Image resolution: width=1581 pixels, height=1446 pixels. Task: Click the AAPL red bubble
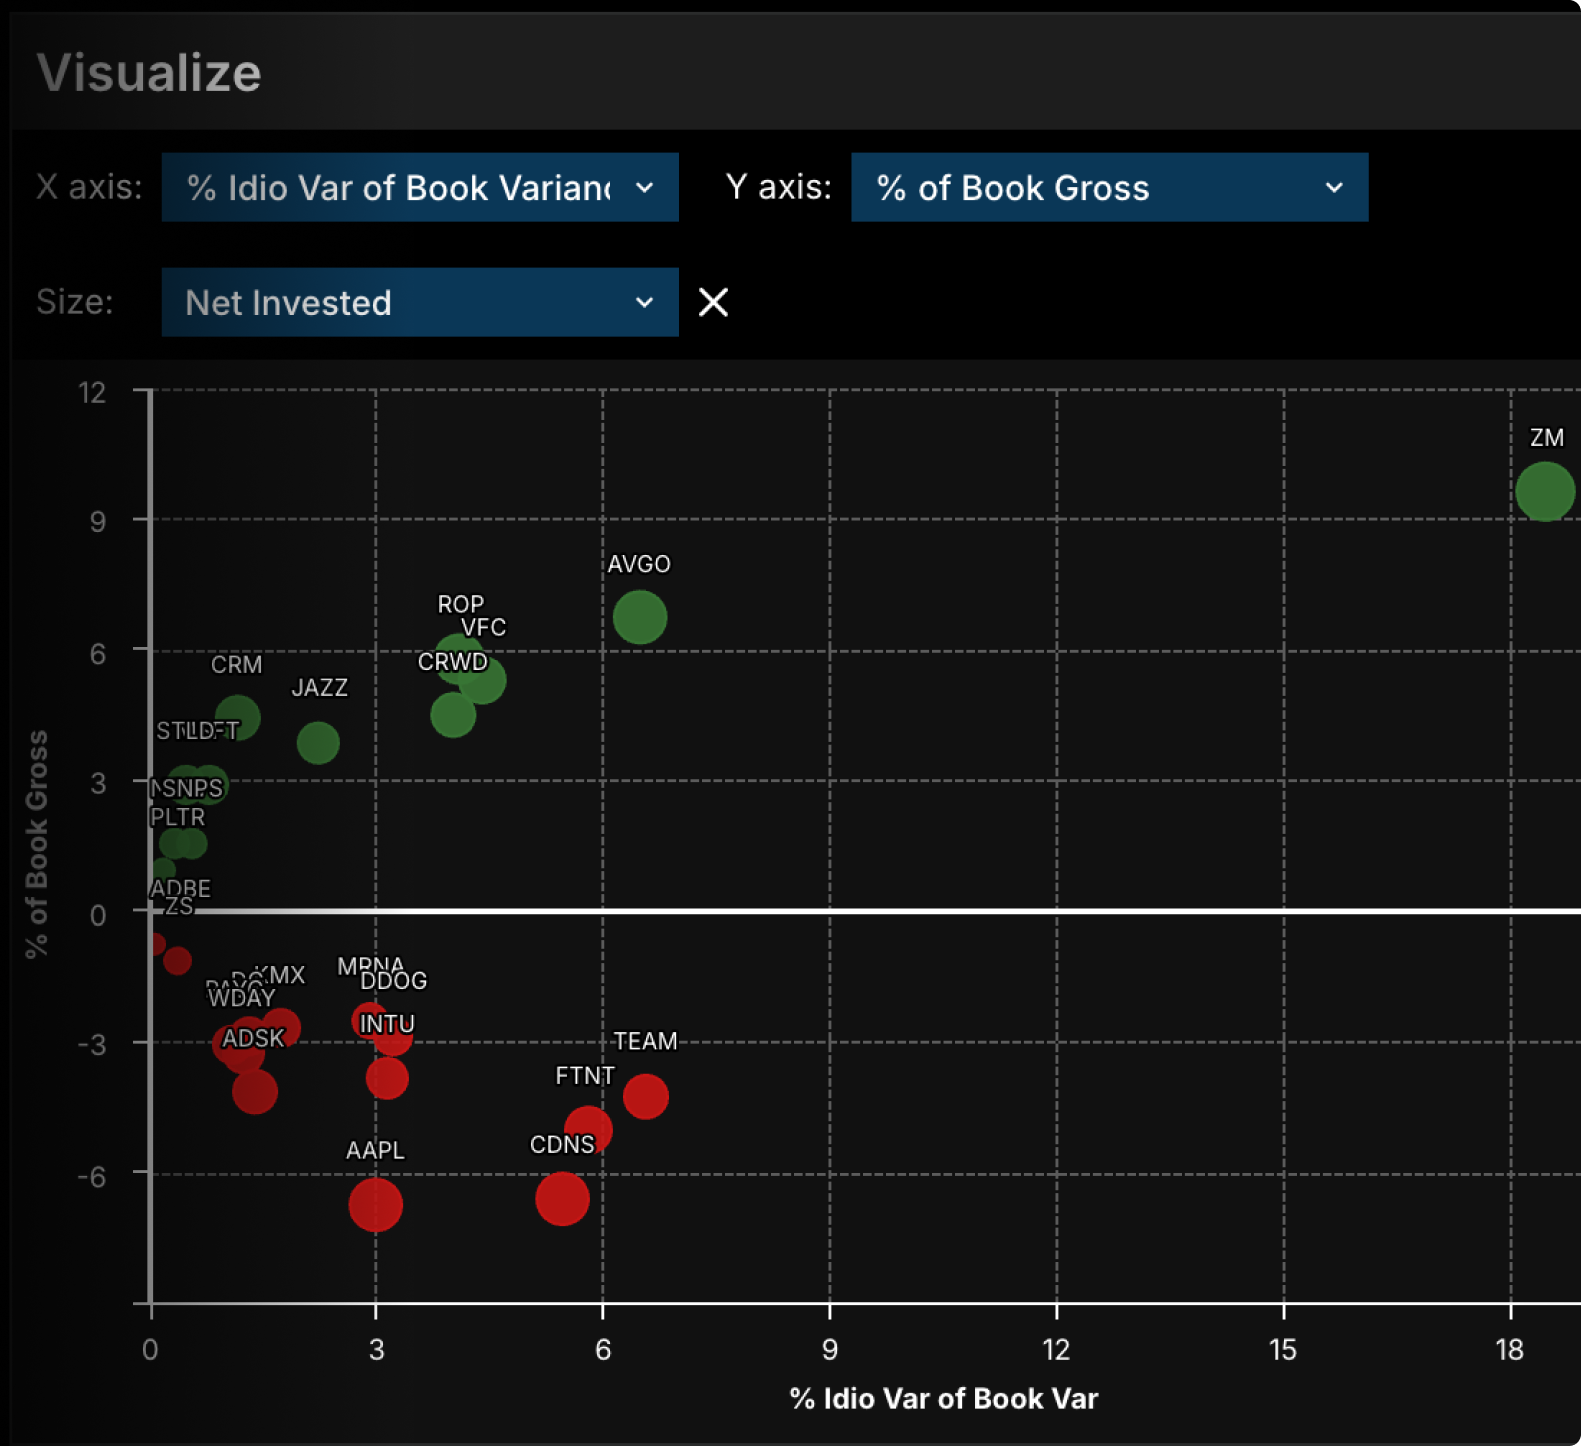click(x=376, y=1205)
